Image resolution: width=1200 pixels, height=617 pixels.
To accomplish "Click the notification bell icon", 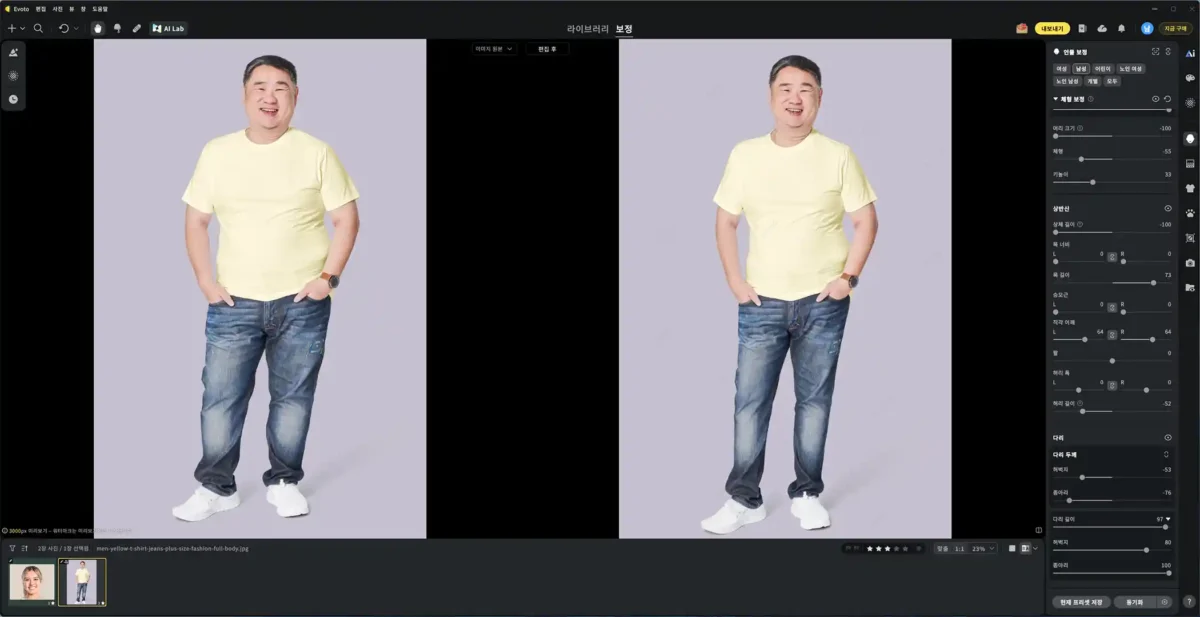I will pos(1121,28).
